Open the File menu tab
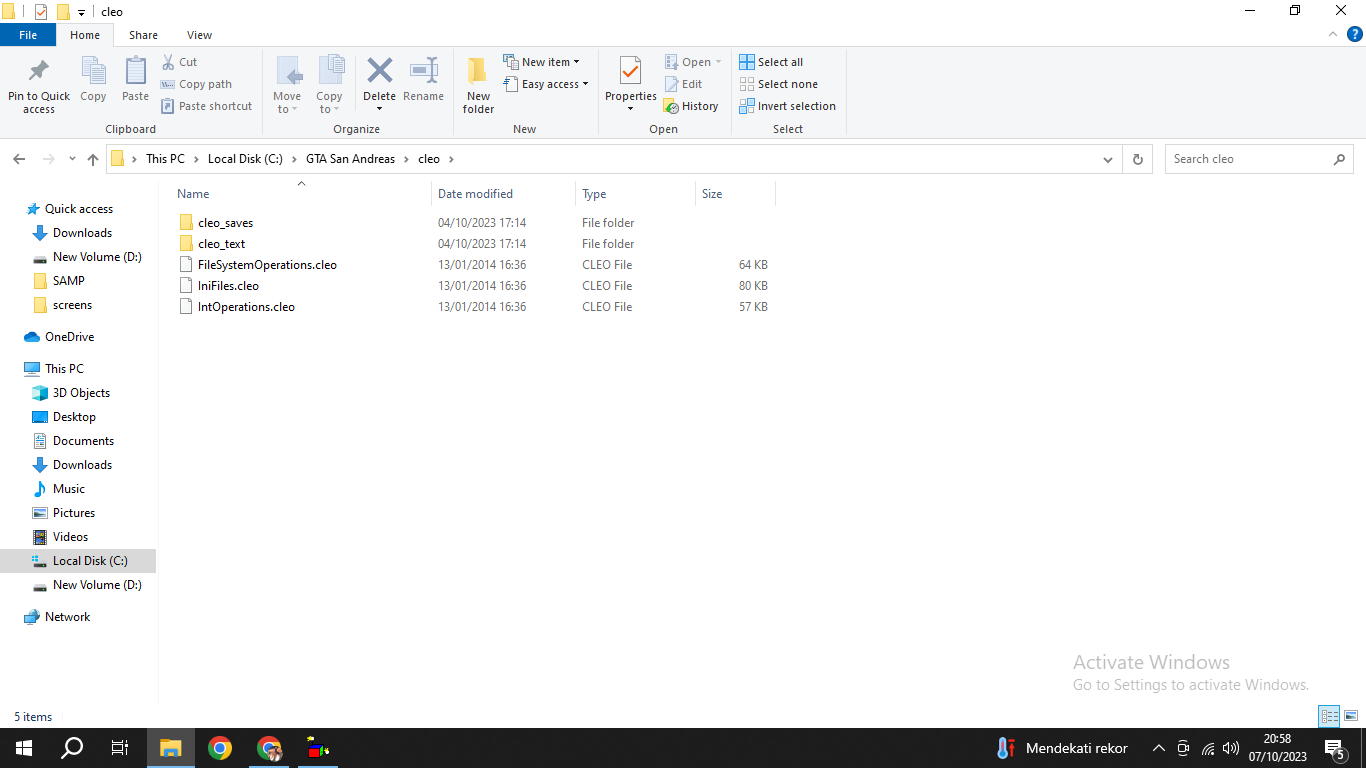Screen dimensions: 1366x768 click(x=28, y=35)
